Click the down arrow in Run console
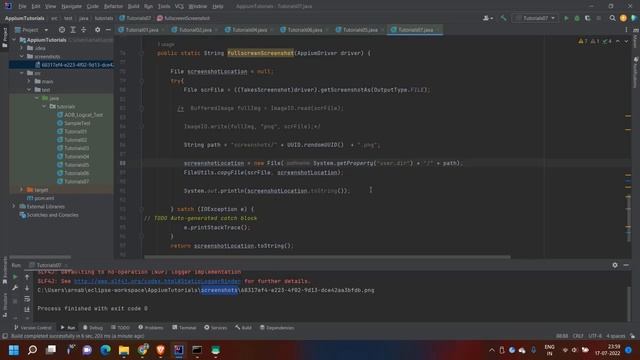This screenshot has width=640, height=360. click(27, 288)
